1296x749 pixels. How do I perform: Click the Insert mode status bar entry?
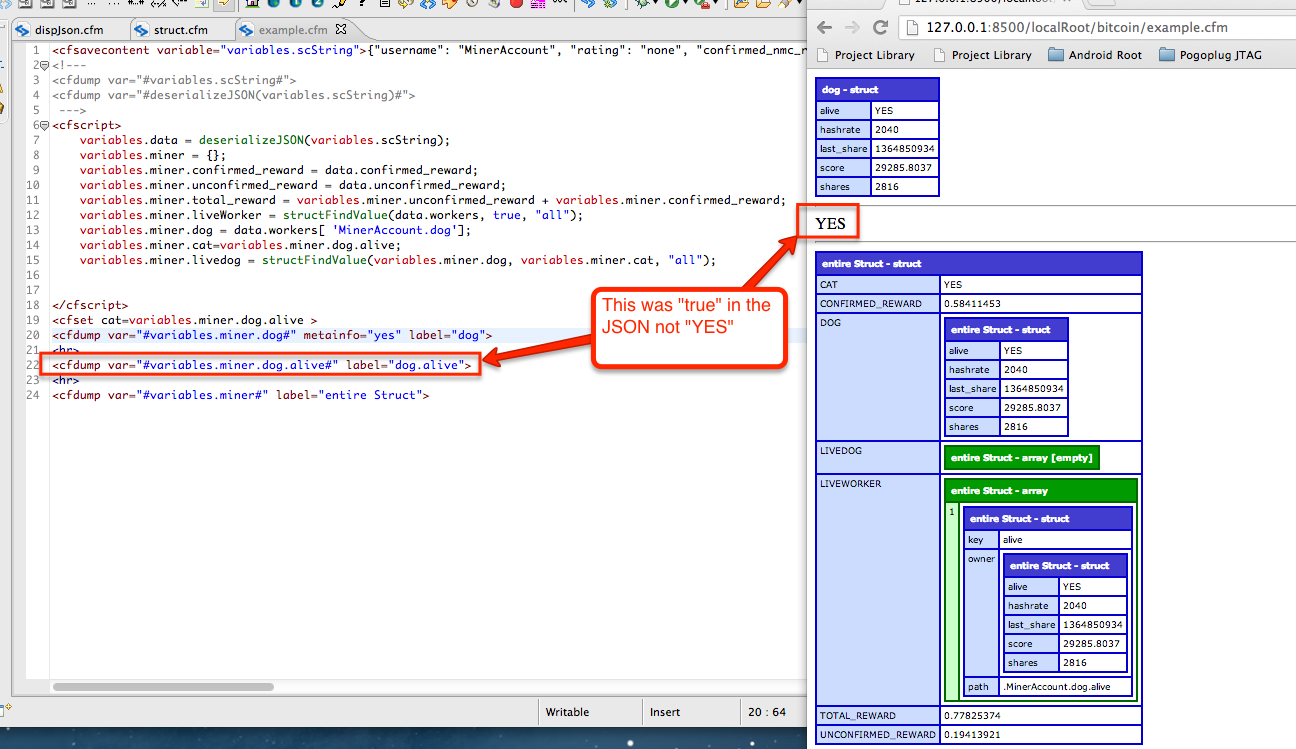click(x=665, y=712)
